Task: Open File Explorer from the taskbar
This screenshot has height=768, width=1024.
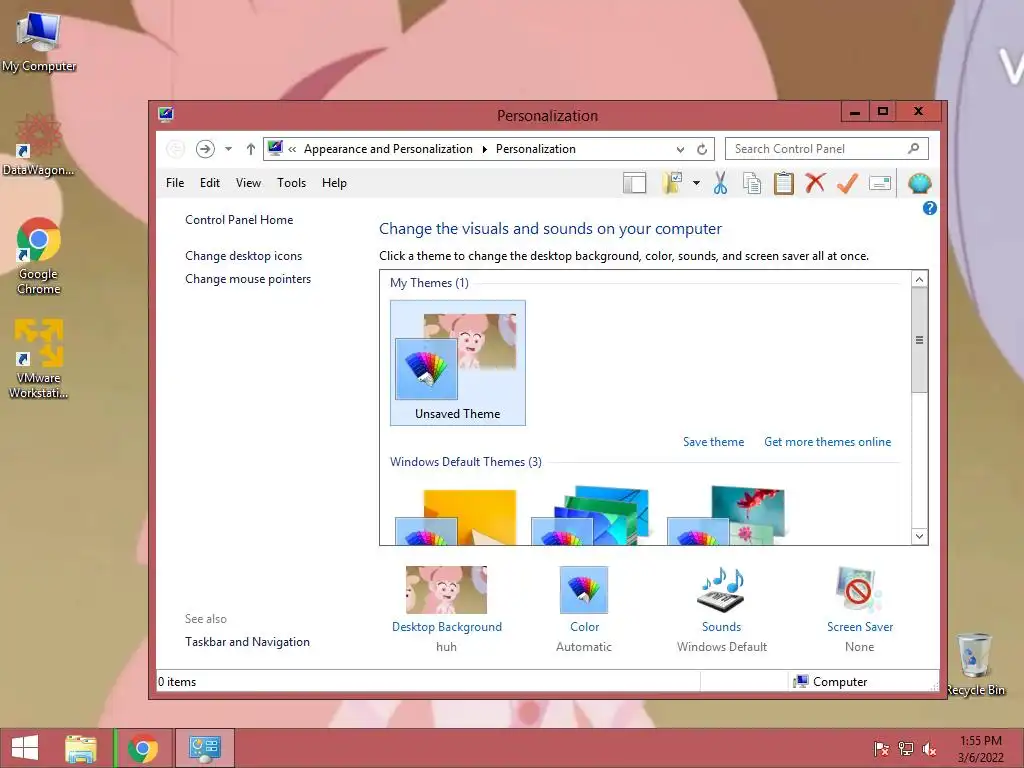Action: tap(81, 748)
